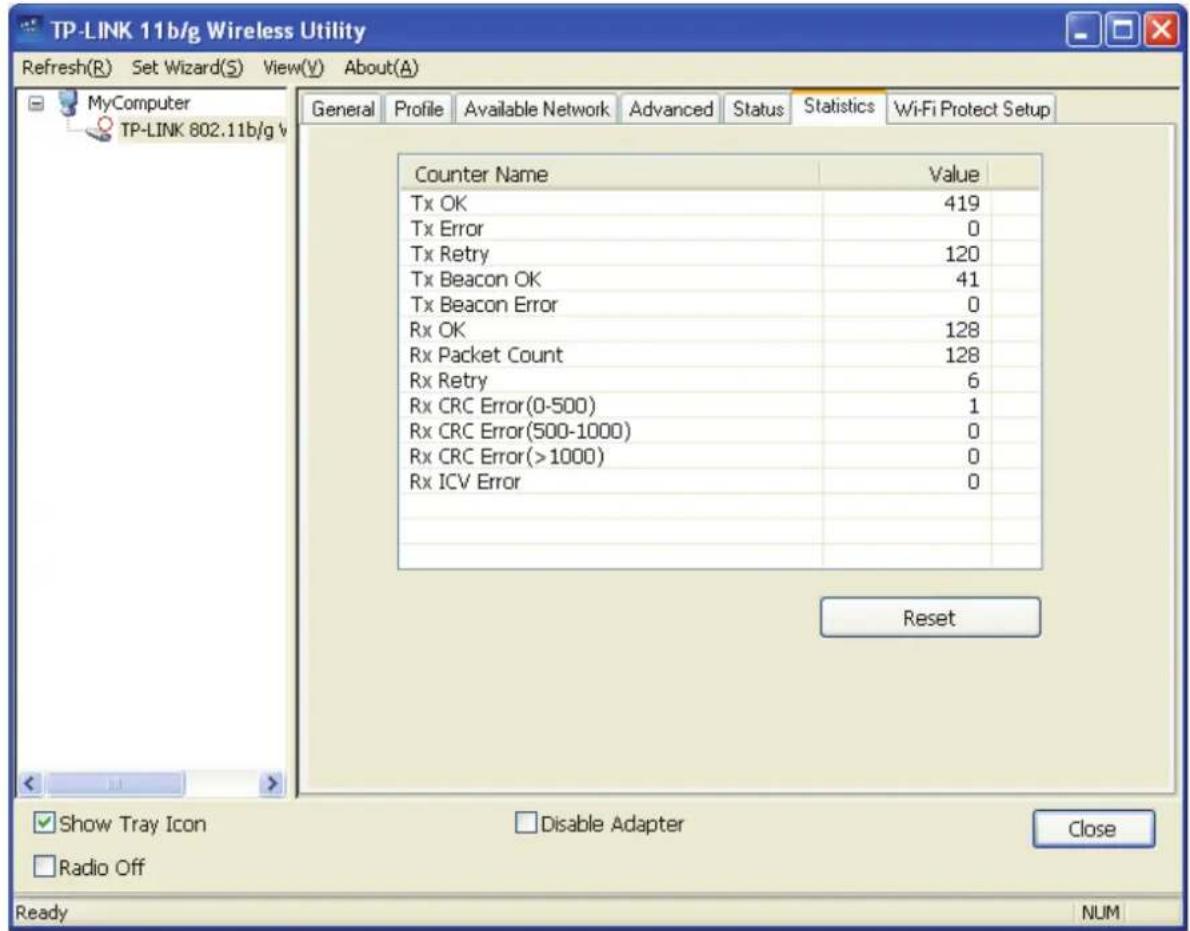The width and height of the screenshot is (1190, 931).
Task: Open the Refresh(R) menu
Action: coord(67,68)
